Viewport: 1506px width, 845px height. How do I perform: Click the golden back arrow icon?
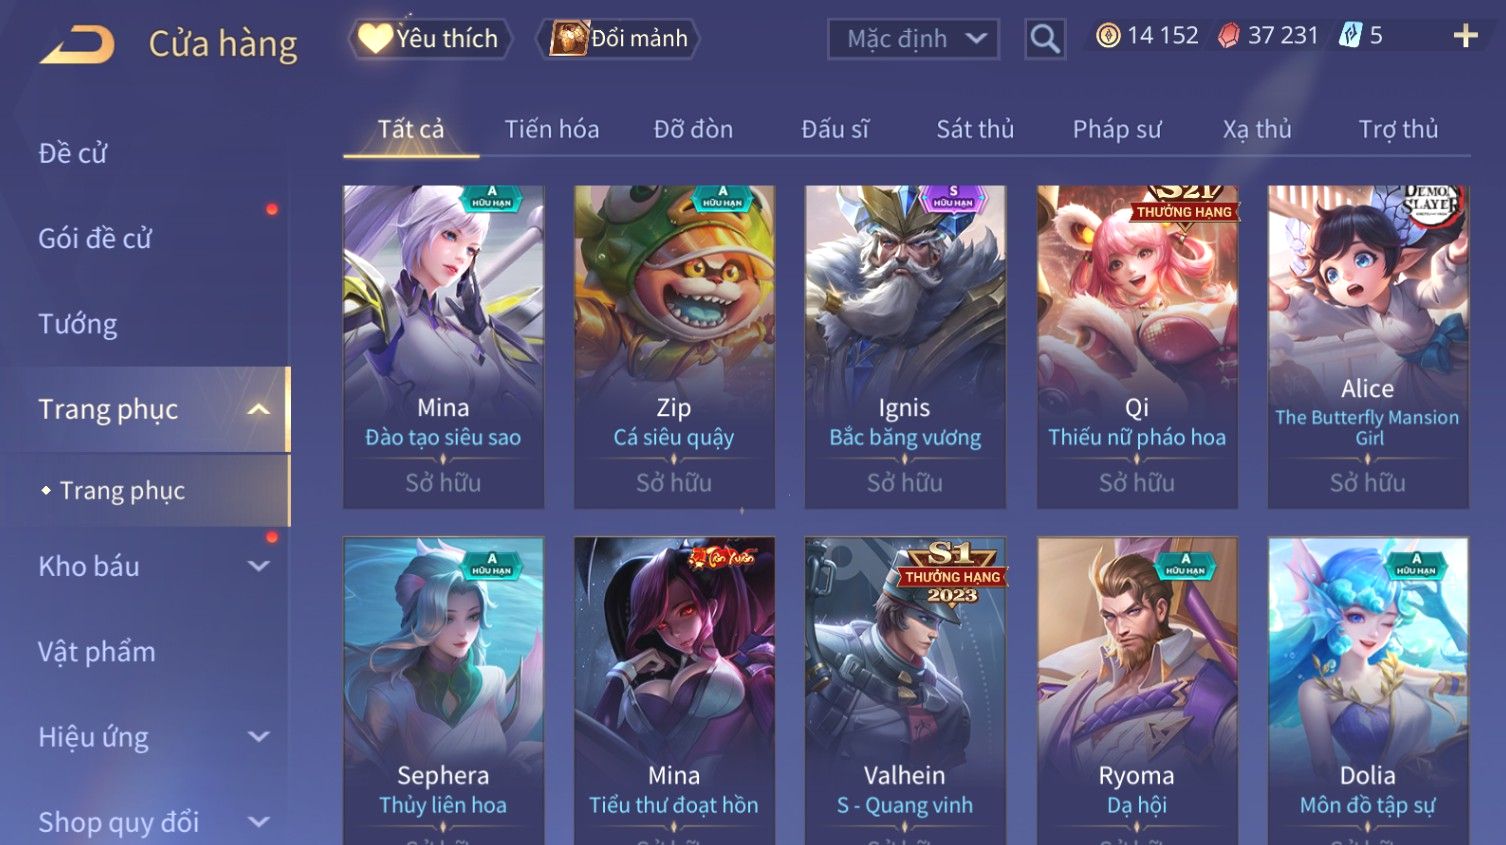click(77, 44)
